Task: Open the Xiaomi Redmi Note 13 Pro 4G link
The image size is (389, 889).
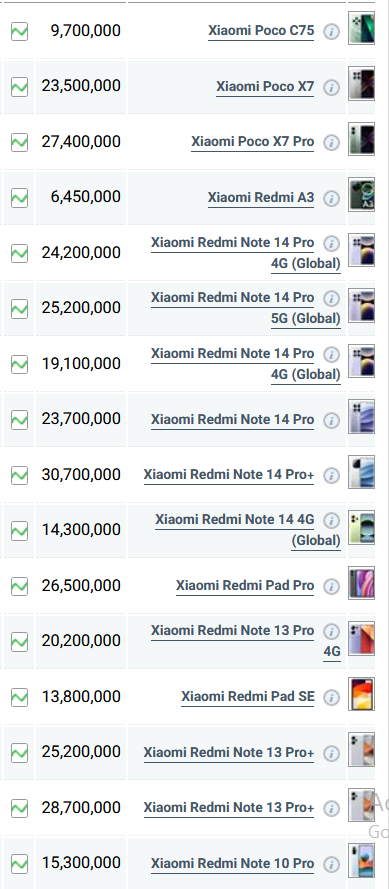Action: pyautogui.click(x=246, y=641)
